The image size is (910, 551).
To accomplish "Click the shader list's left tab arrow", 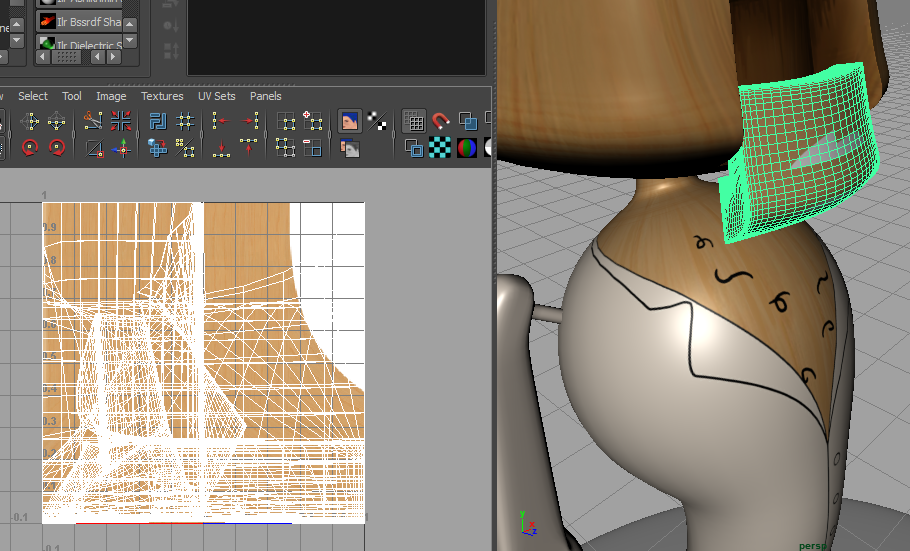I will [98, 57].
